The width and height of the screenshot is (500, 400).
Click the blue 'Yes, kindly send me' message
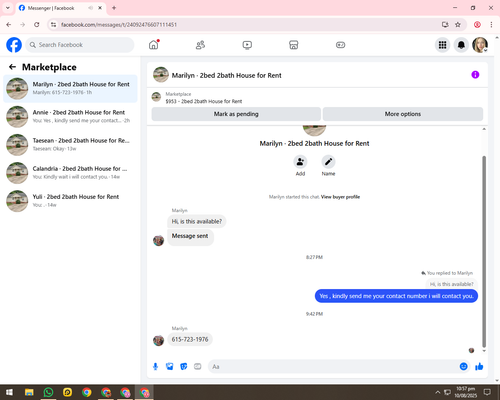click(396, 296)
